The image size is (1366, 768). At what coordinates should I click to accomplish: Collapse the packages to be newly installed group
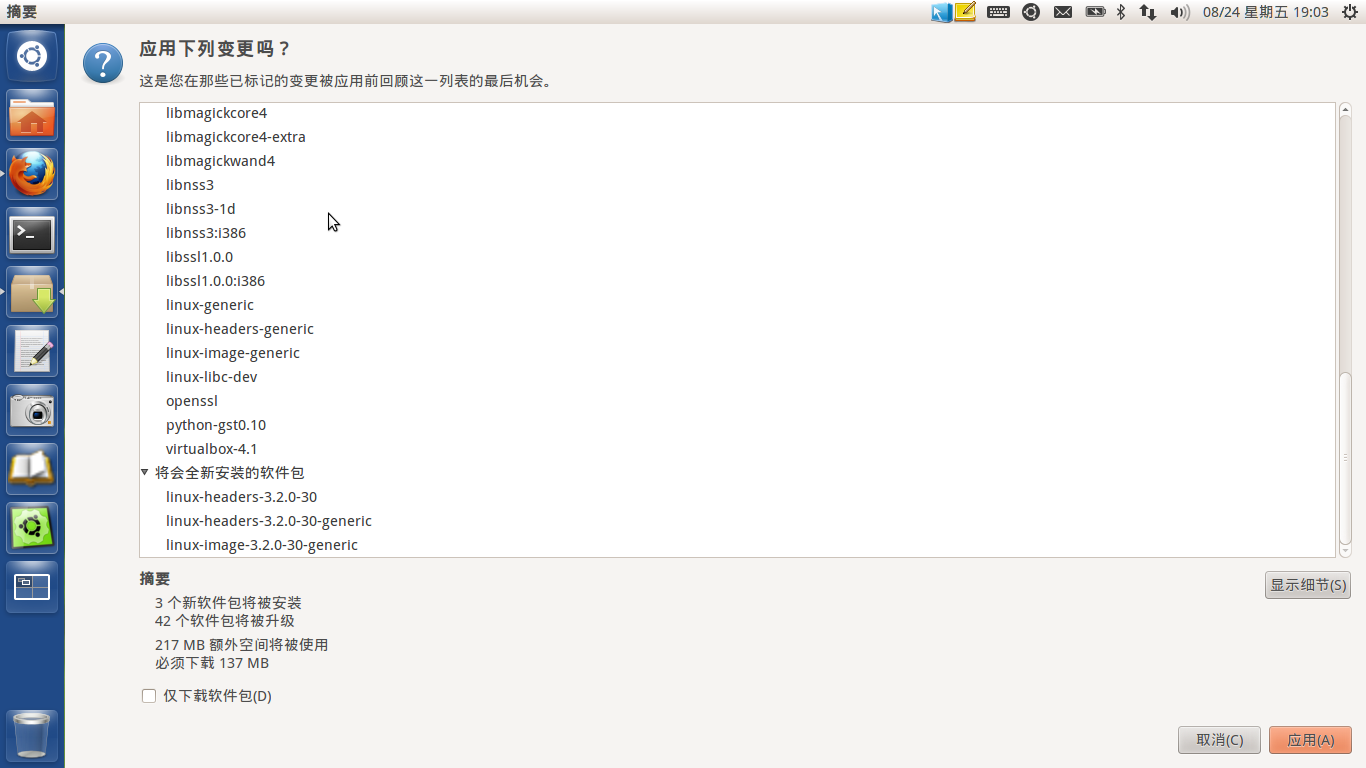click(x=145, y=472)
